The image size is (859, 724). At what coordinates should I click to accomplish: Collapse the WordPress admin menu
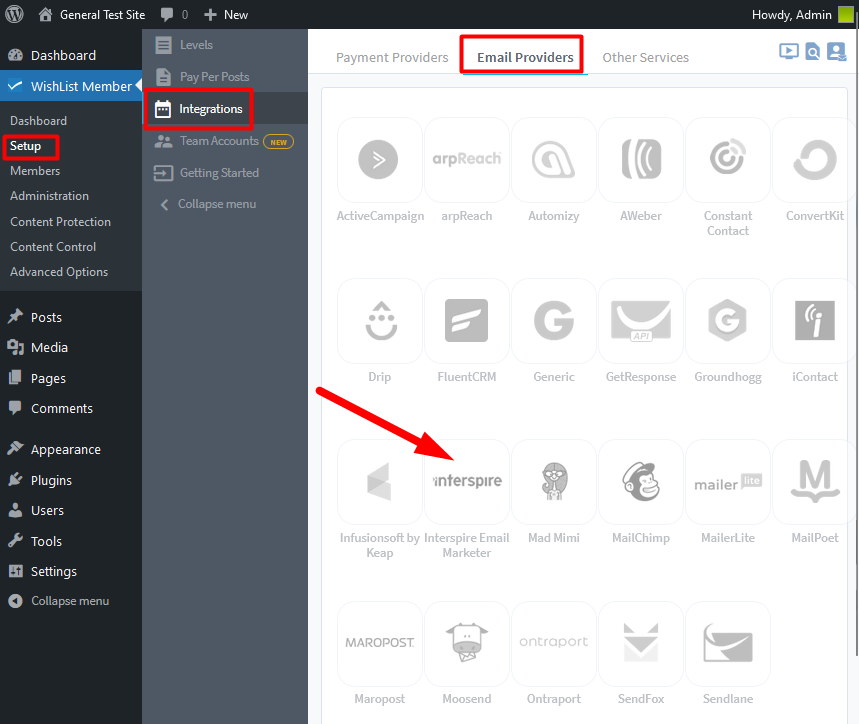(x=71, y=601)
